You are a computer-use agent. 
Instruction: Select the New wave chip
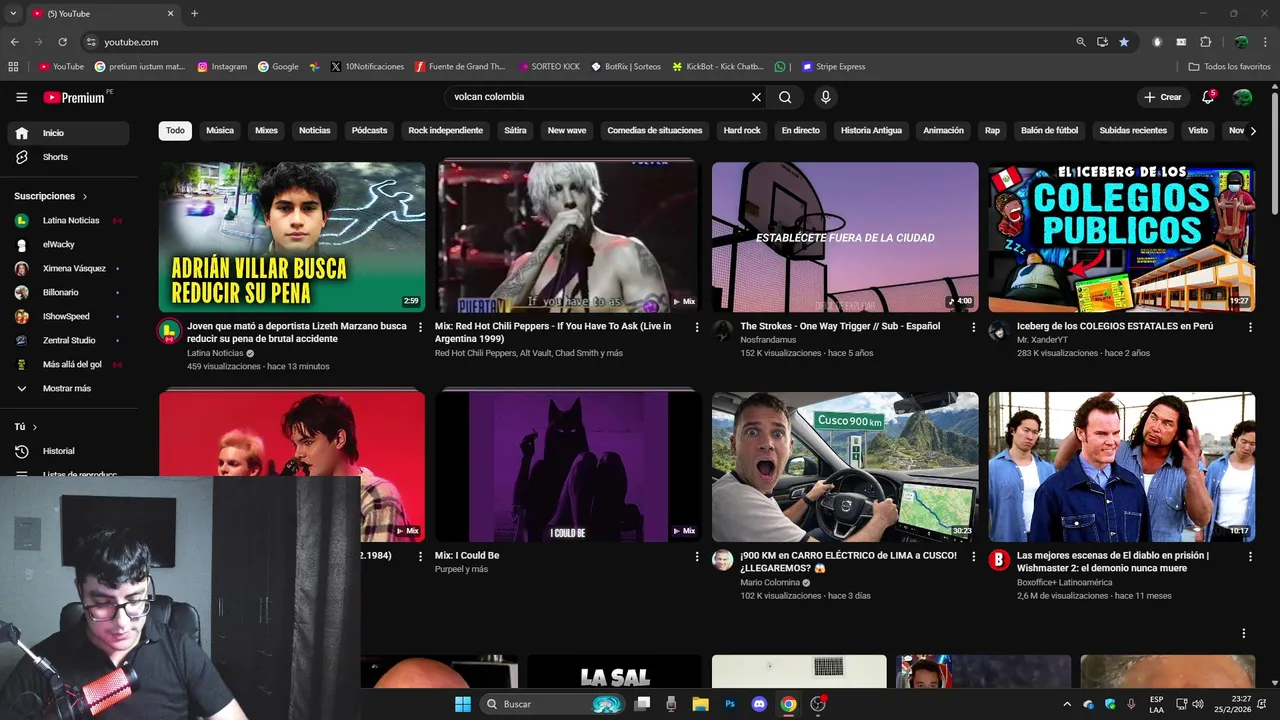[567, 130]
